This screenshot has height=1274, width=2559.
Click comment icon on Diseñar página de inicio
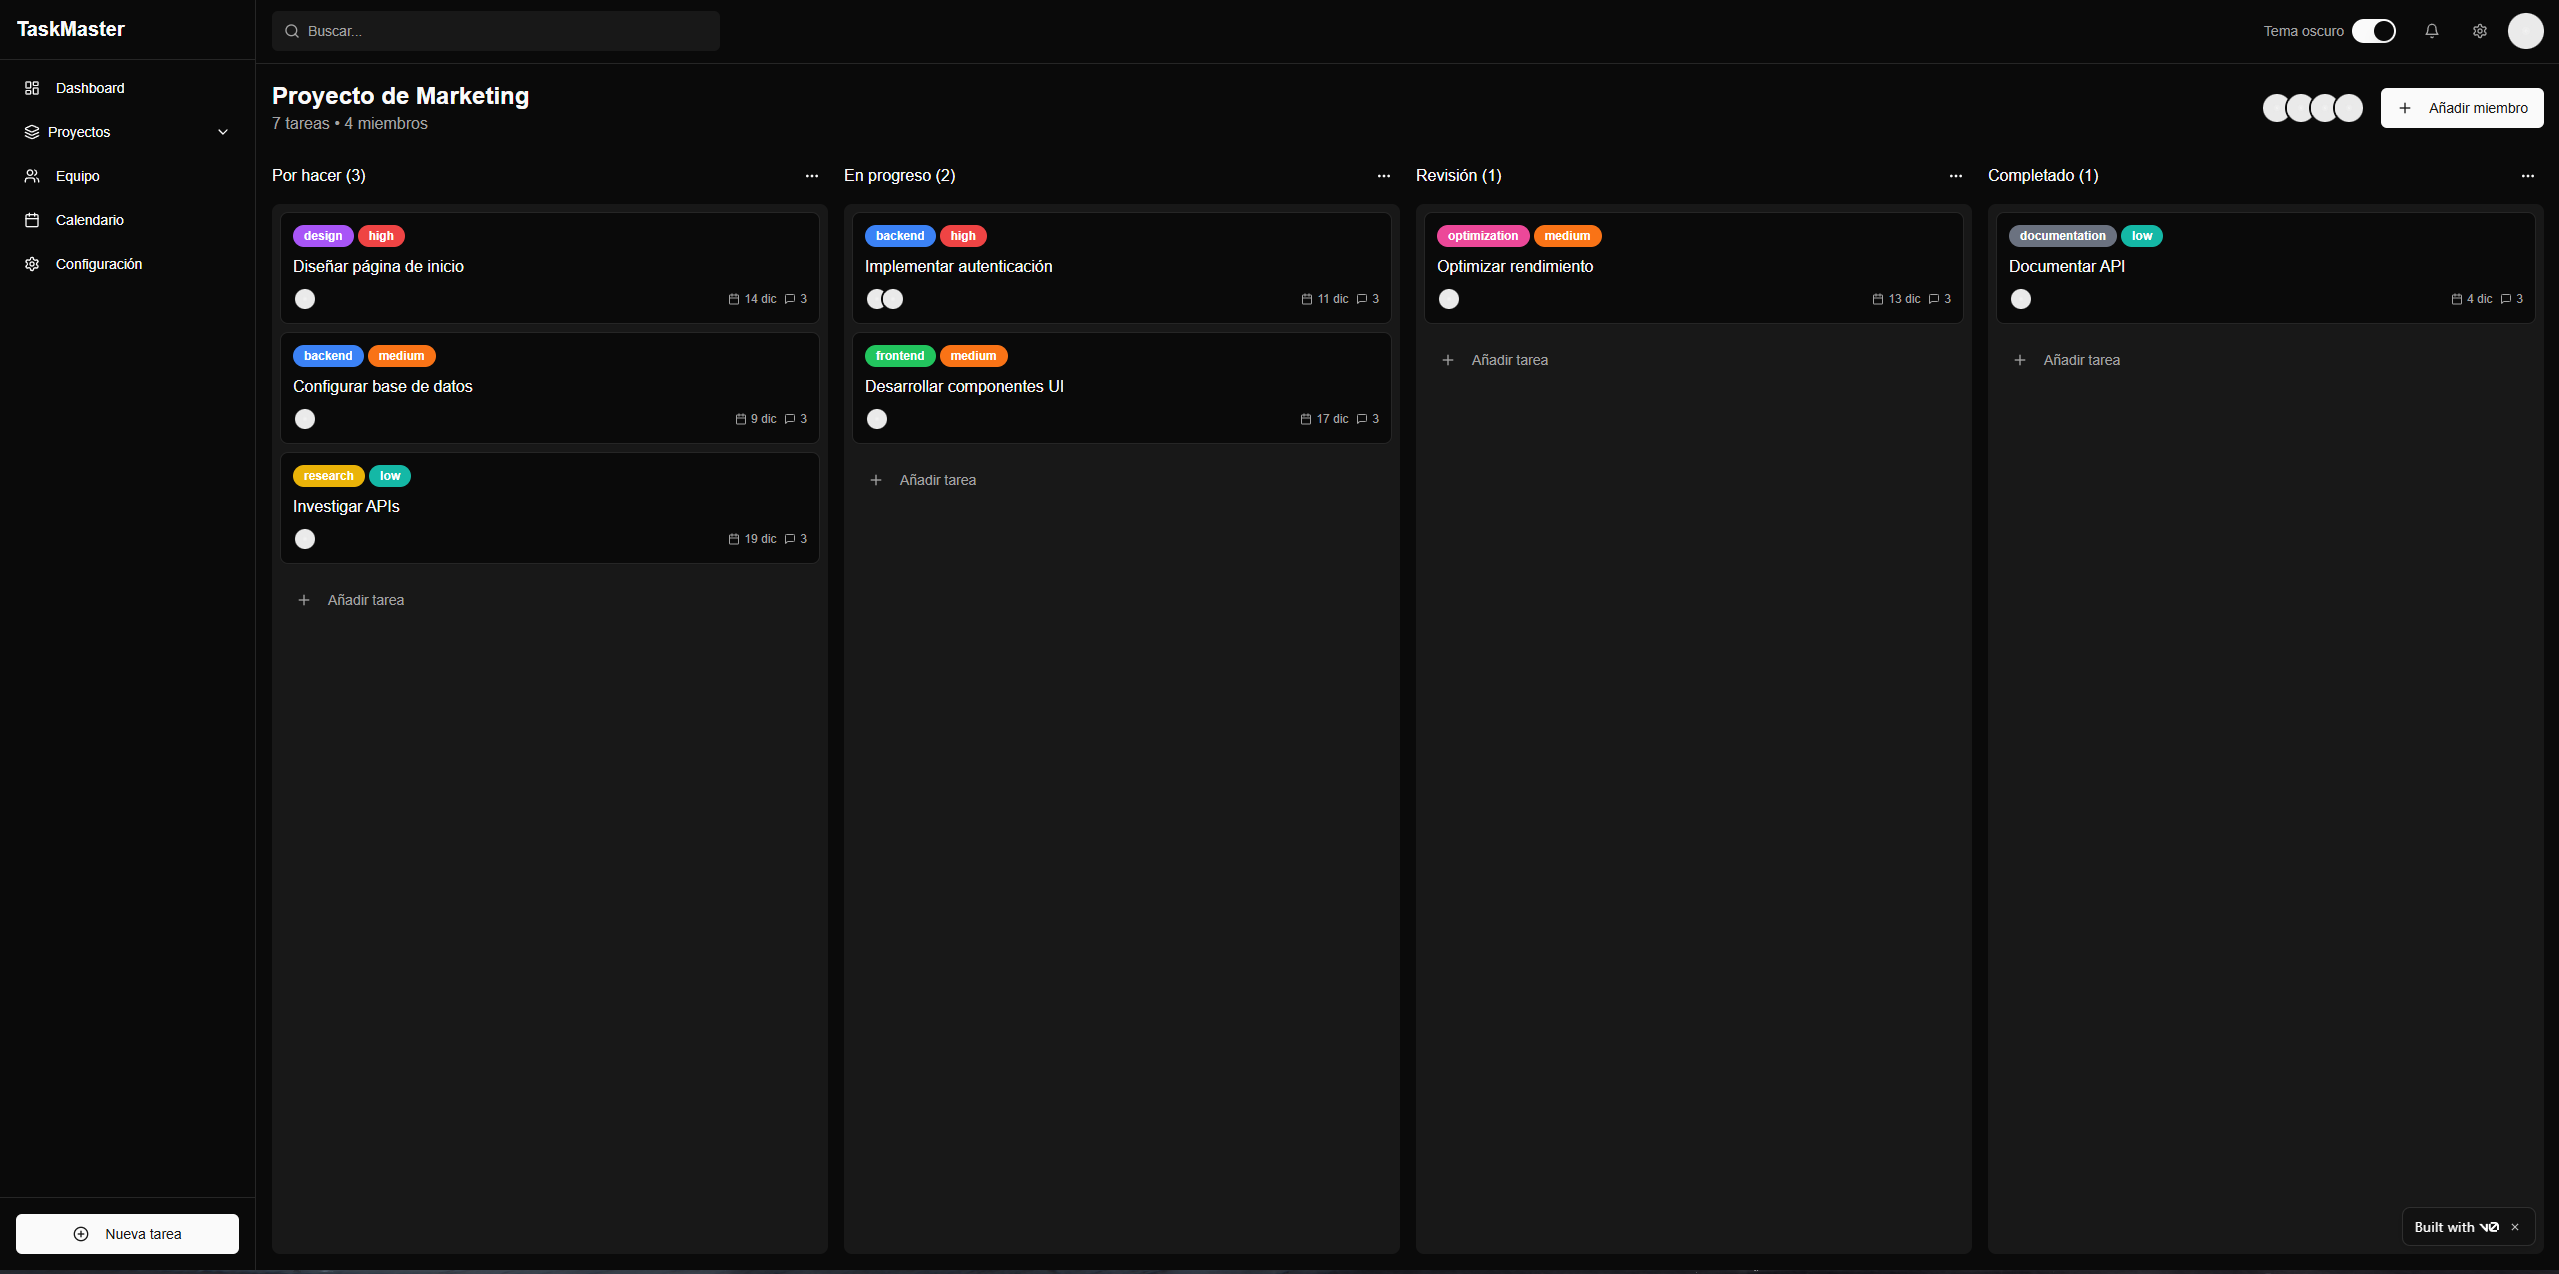click(x=790, y=299)
